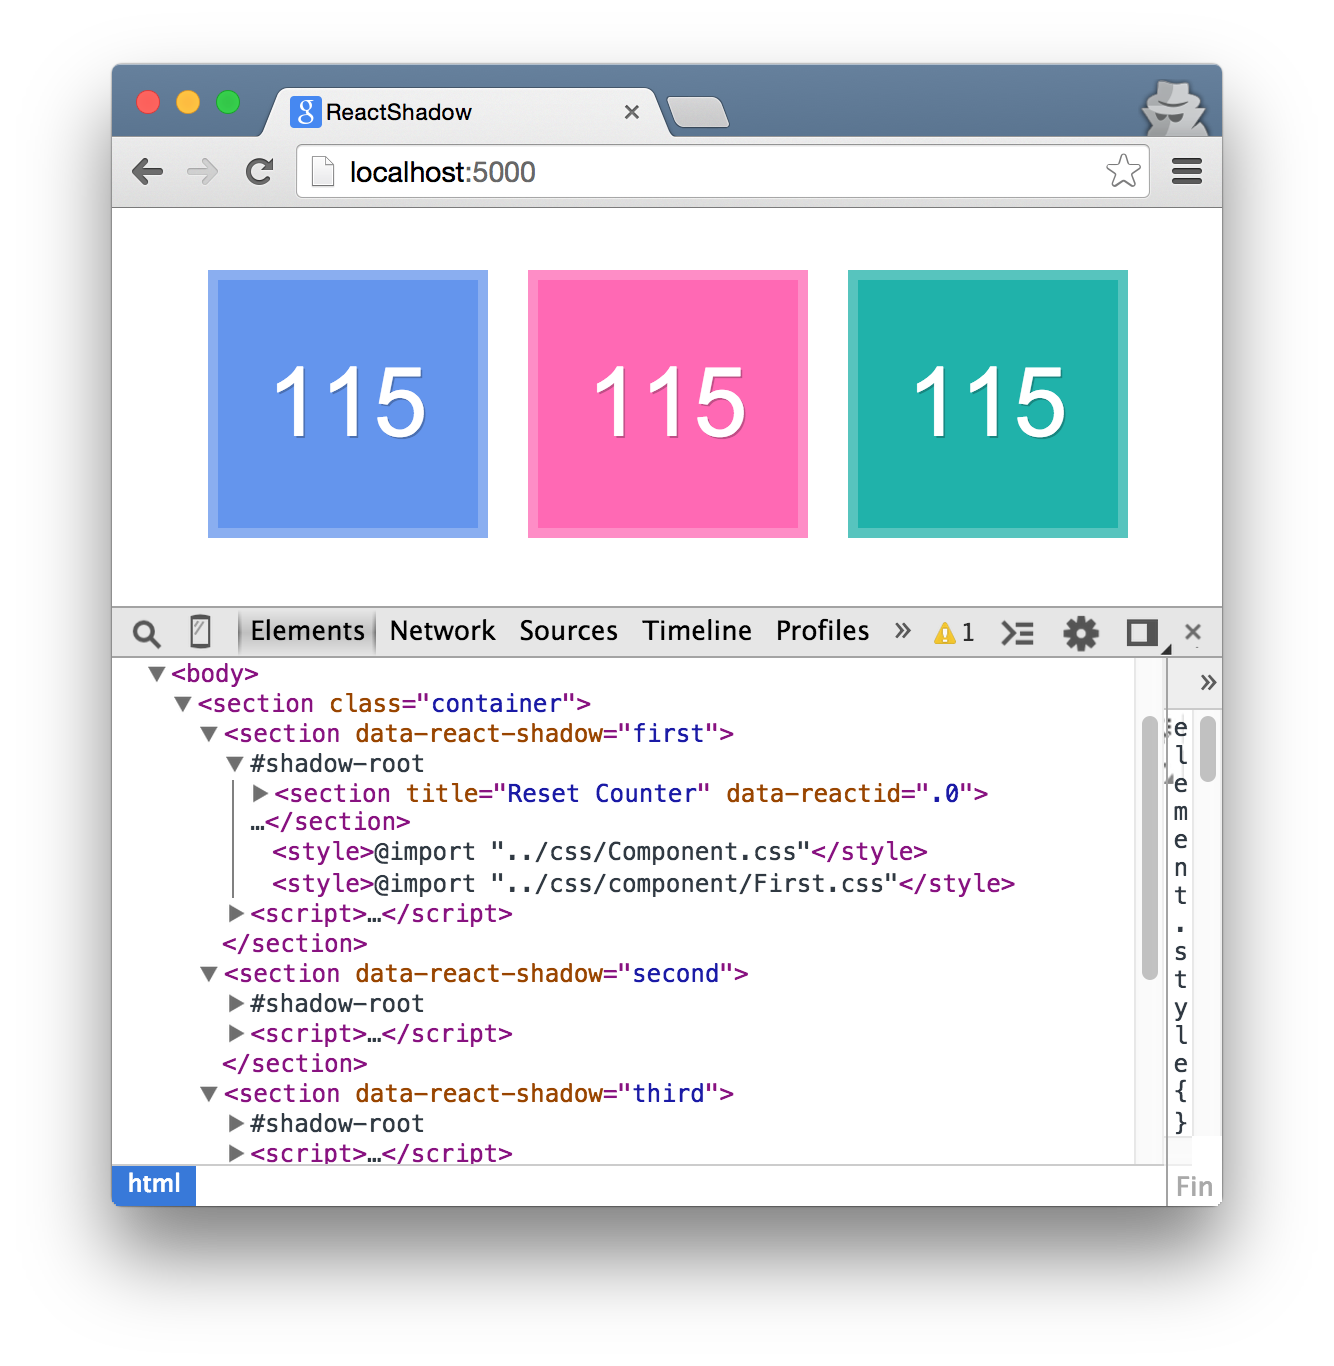
Task: Switch to the Profiles tab
Action: click(823, 631)
